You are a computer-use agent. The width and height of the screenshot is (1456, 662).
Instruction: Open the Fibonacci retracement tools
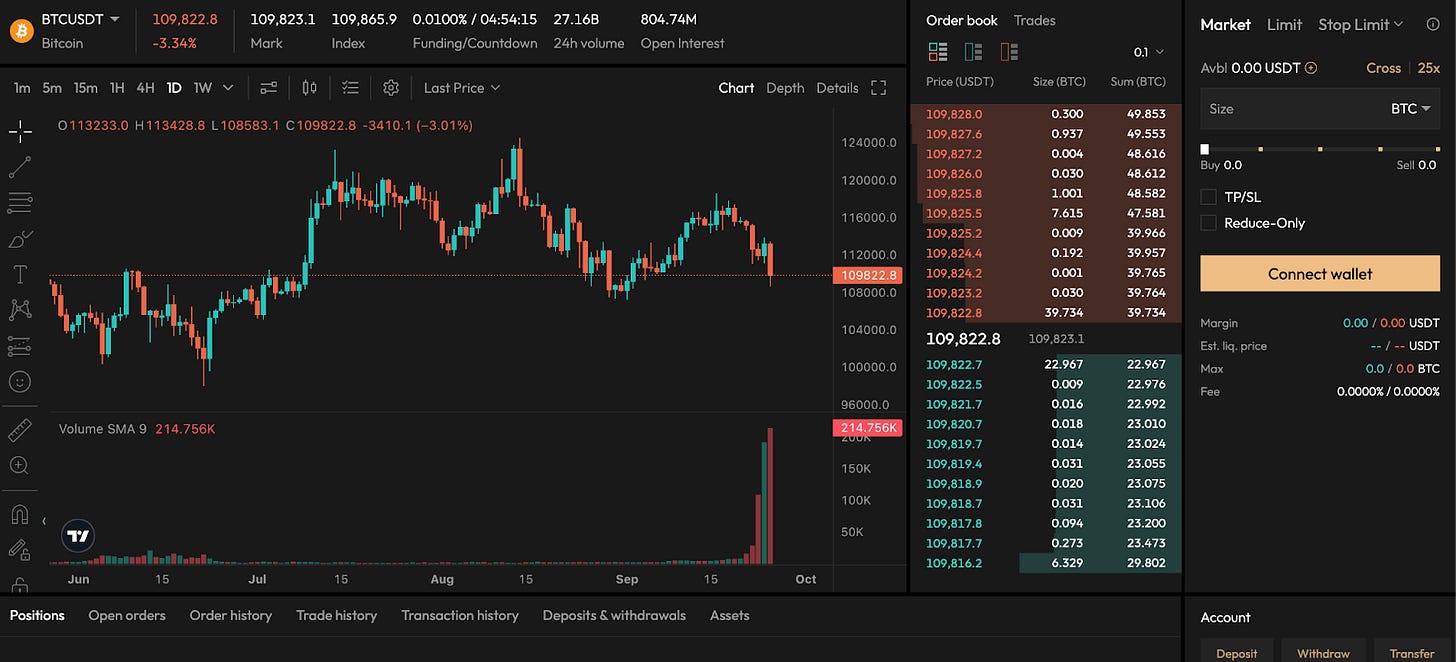pyautogui.click(x=20, y=203)
